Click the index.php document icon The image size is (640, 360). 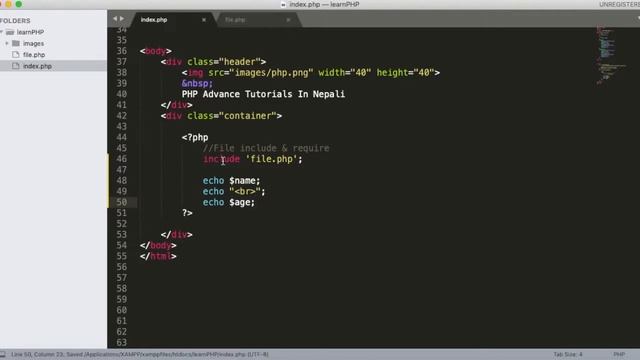[x=16, y=66]
